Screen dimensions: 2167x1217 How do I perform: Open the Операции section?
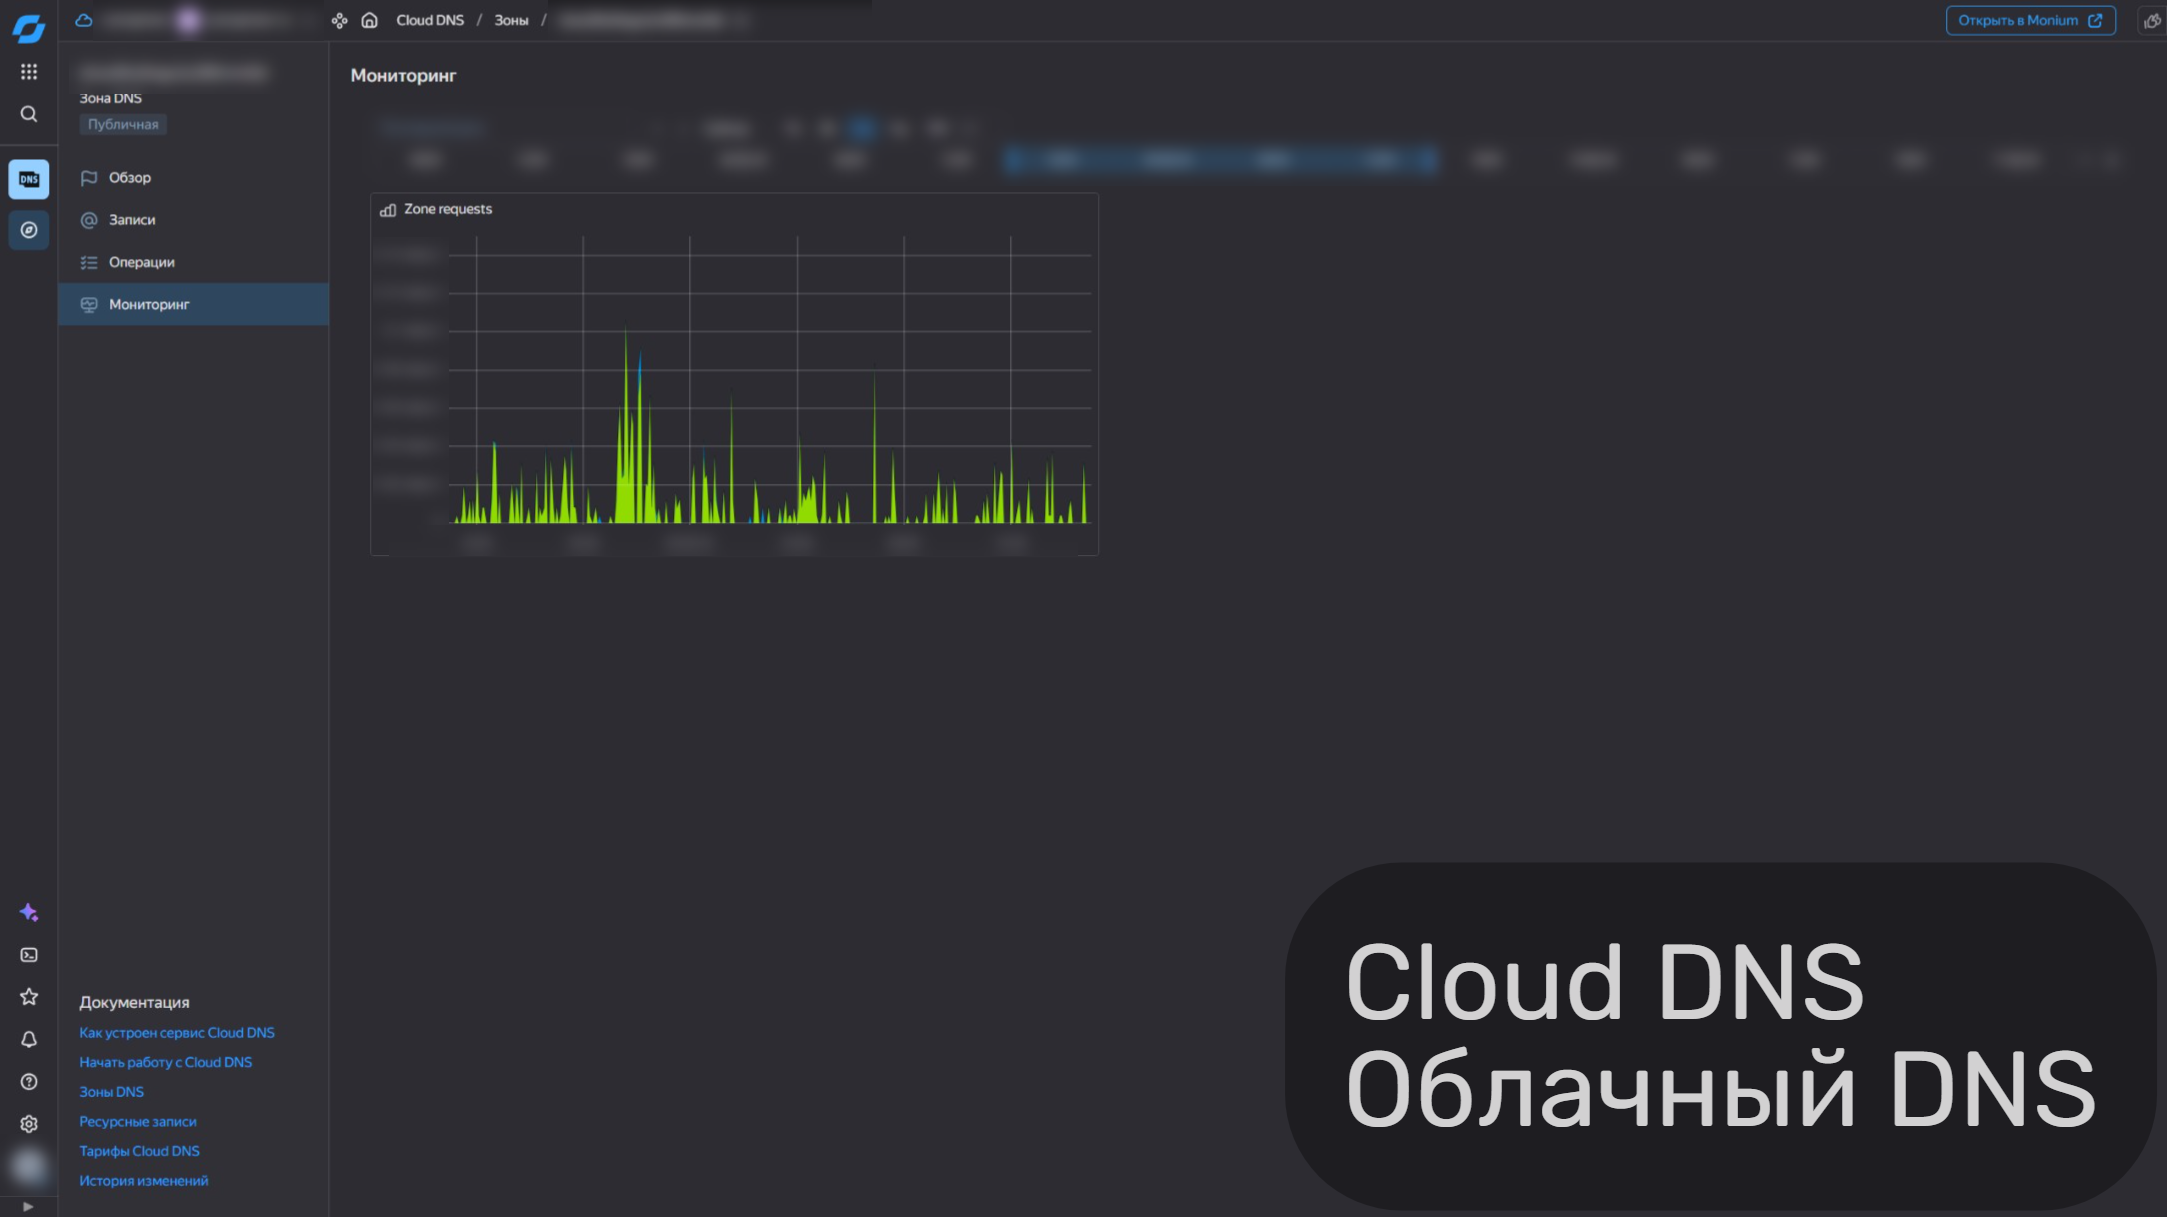(x=193, y=262)
